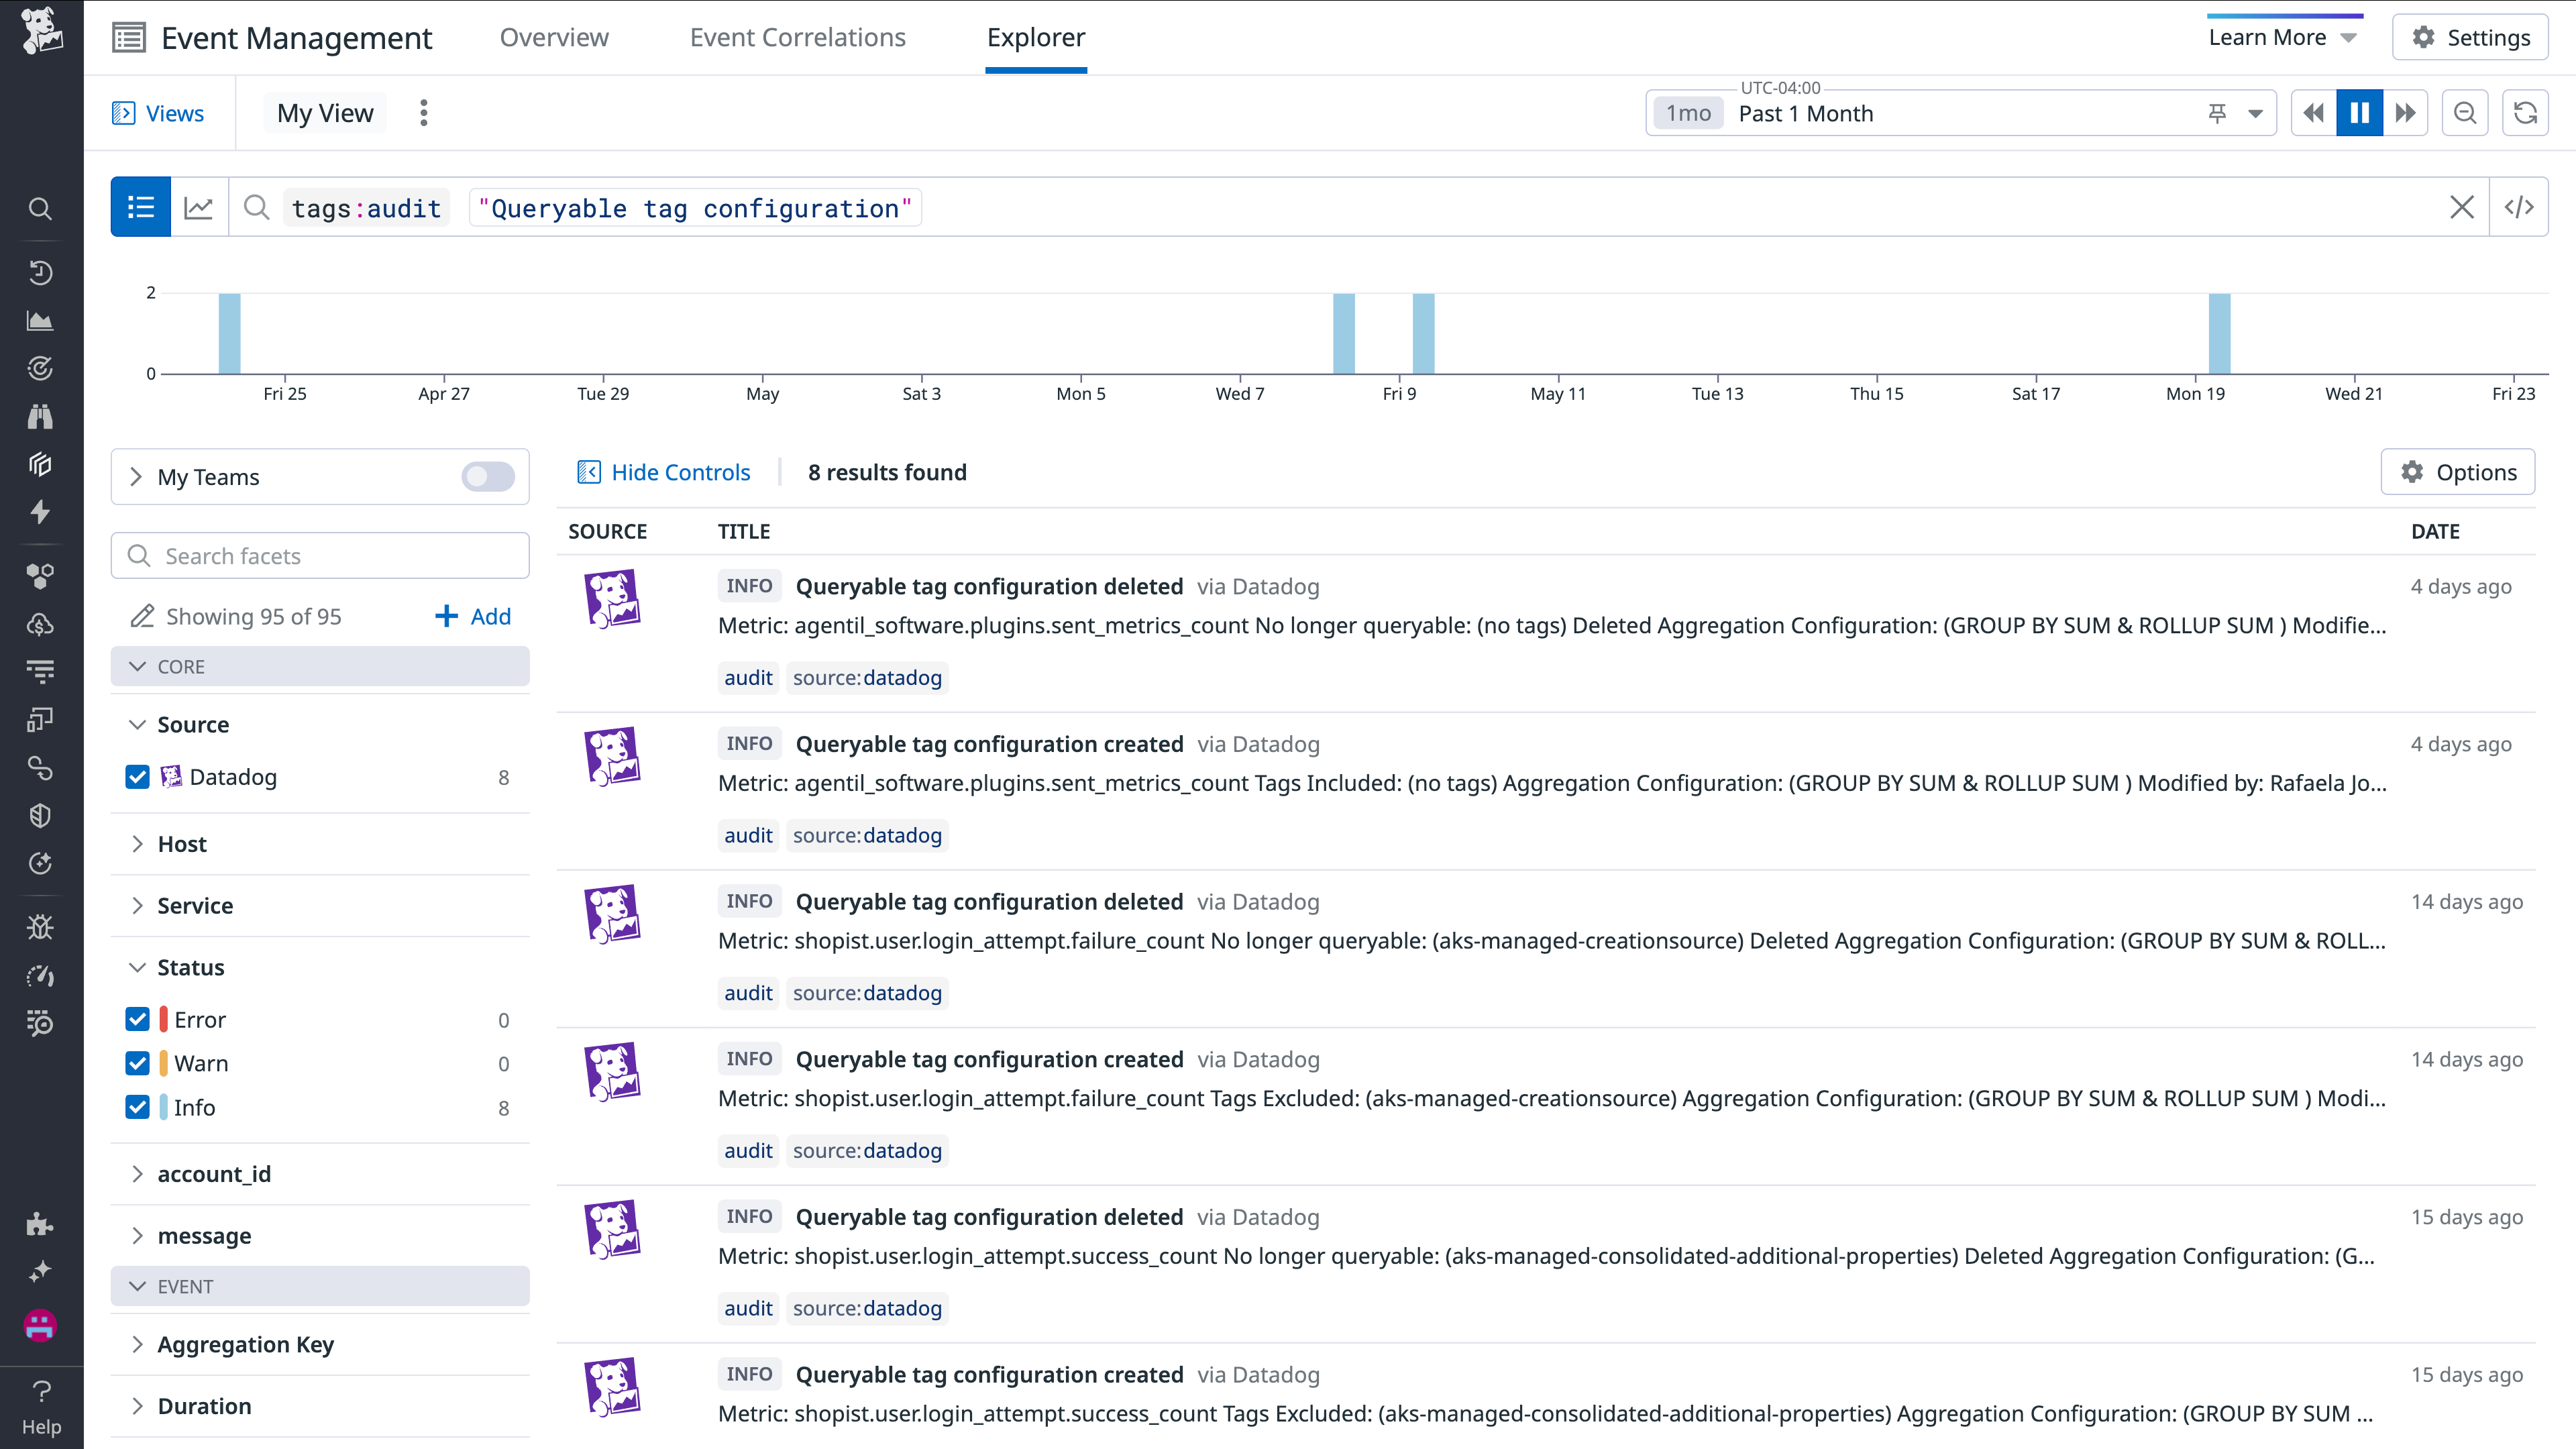Uncheck the Datadog source filter
This screenshot has width=2576, height=1449.
137,777
